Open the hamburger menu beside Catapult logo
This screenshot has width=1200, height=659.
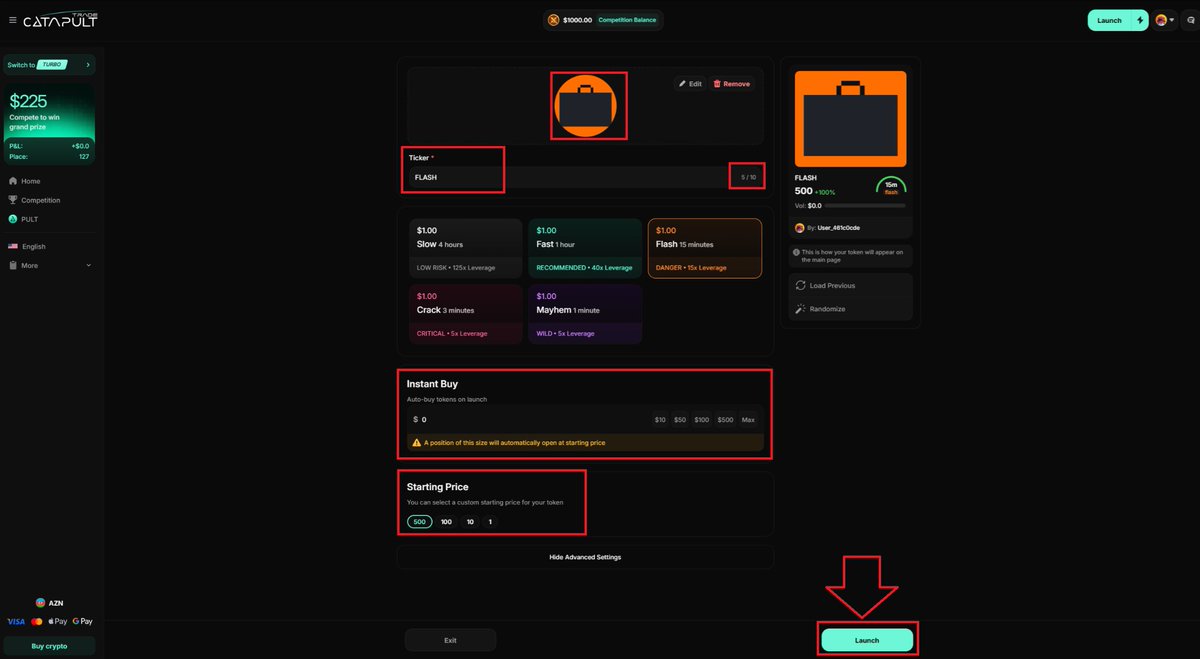point(12,20)
